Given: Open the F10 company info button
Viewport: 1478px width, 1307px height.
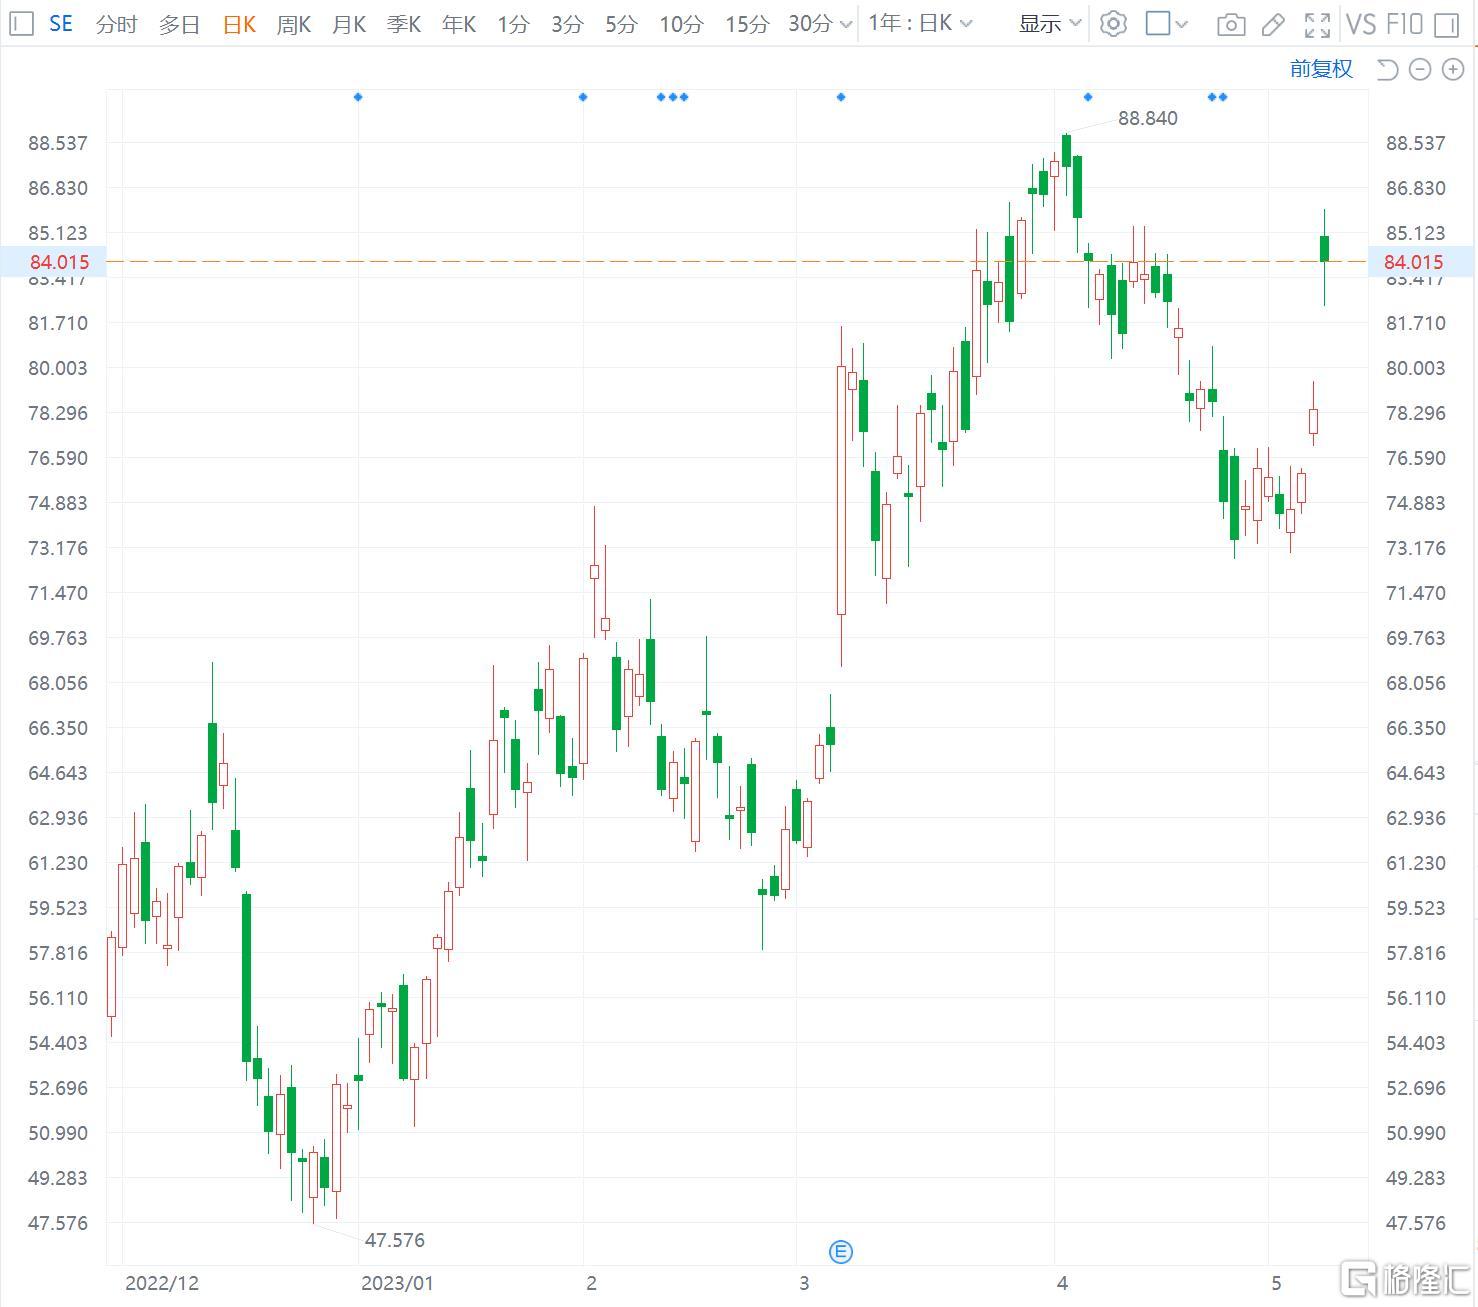Looking at the screenshot, I should pyautogui.click(x=1404, y=24).
